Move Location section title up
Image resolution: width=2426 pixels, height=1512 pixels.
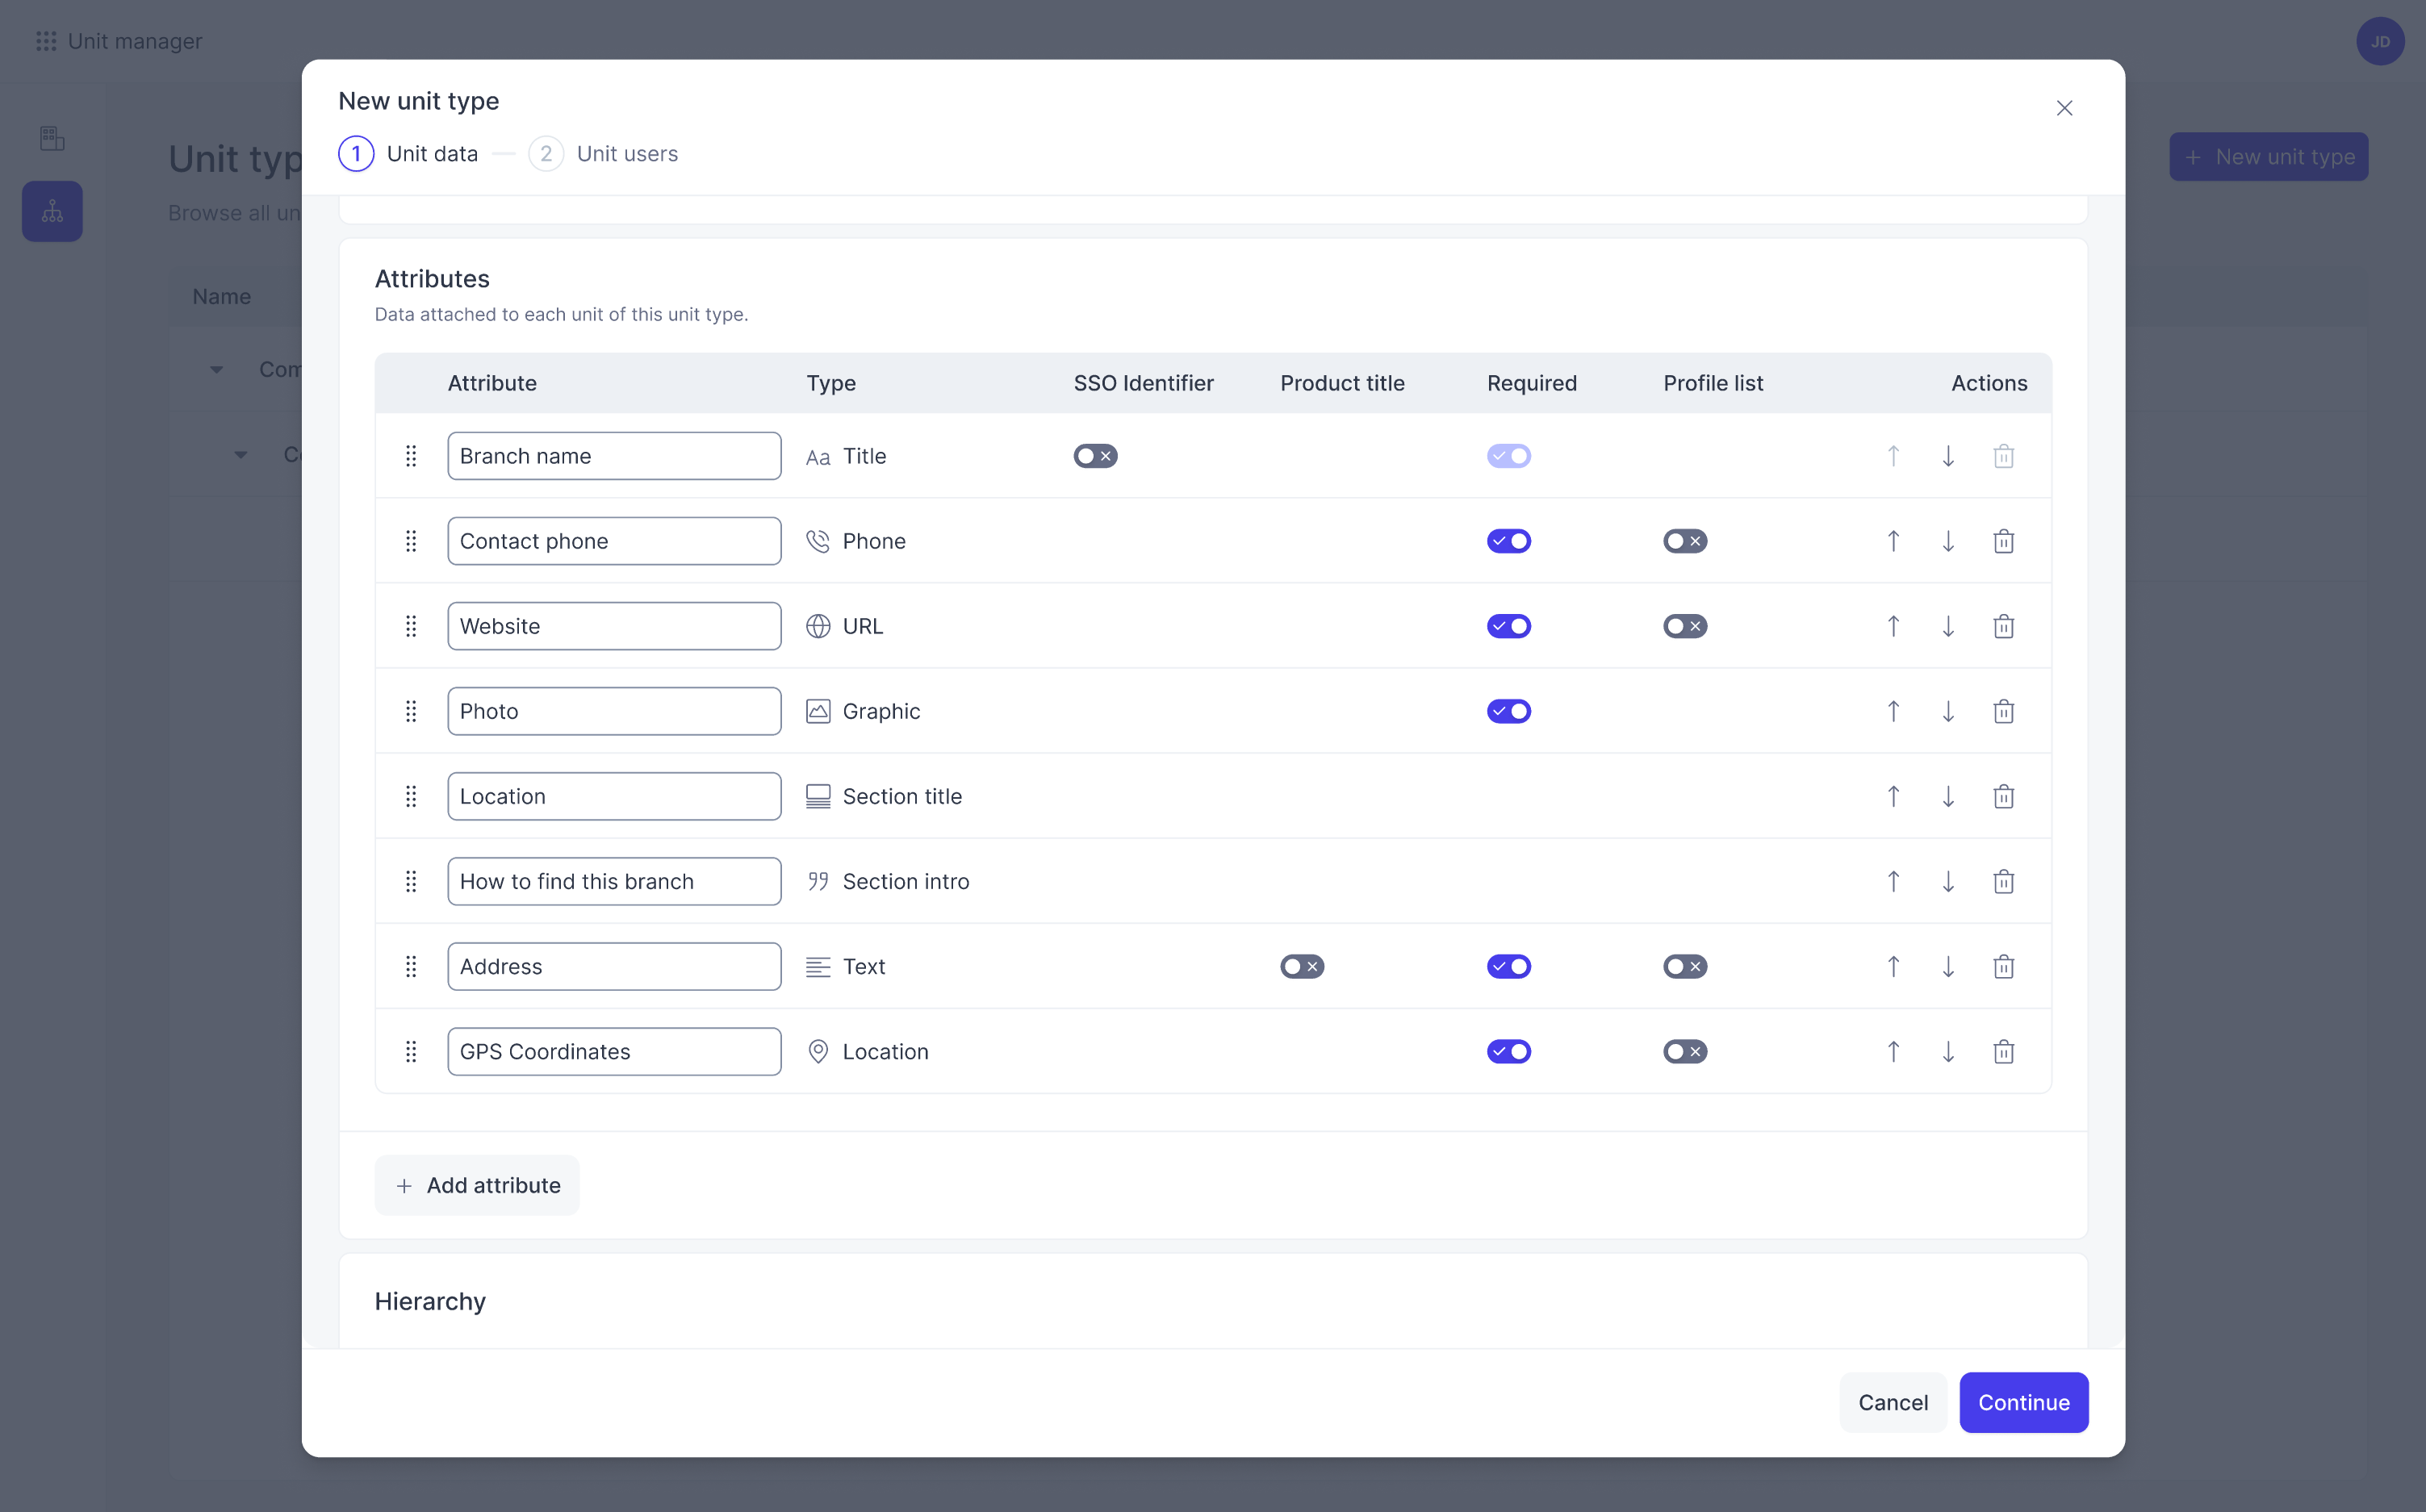click(x=1893, y=796)
